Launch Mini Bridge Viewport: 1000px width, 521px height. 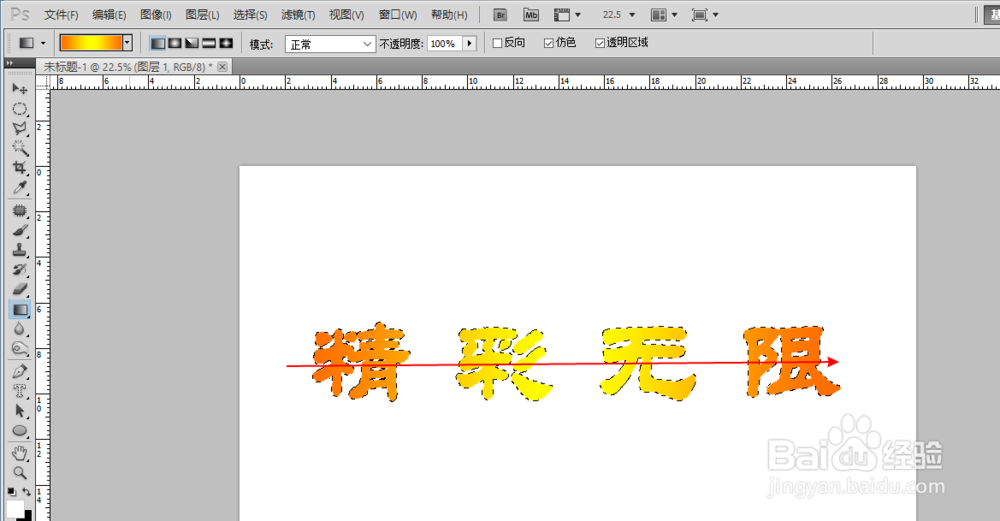(x=531, y=15)
